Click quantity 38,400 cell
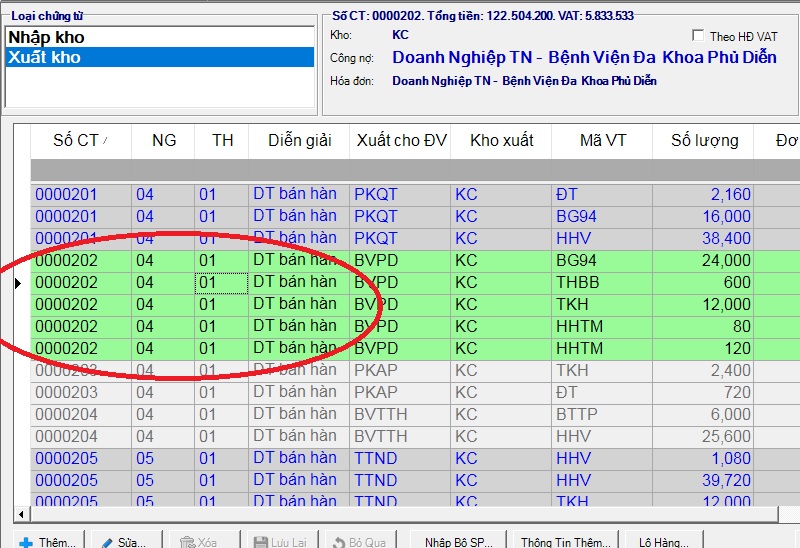 point(704,239)
